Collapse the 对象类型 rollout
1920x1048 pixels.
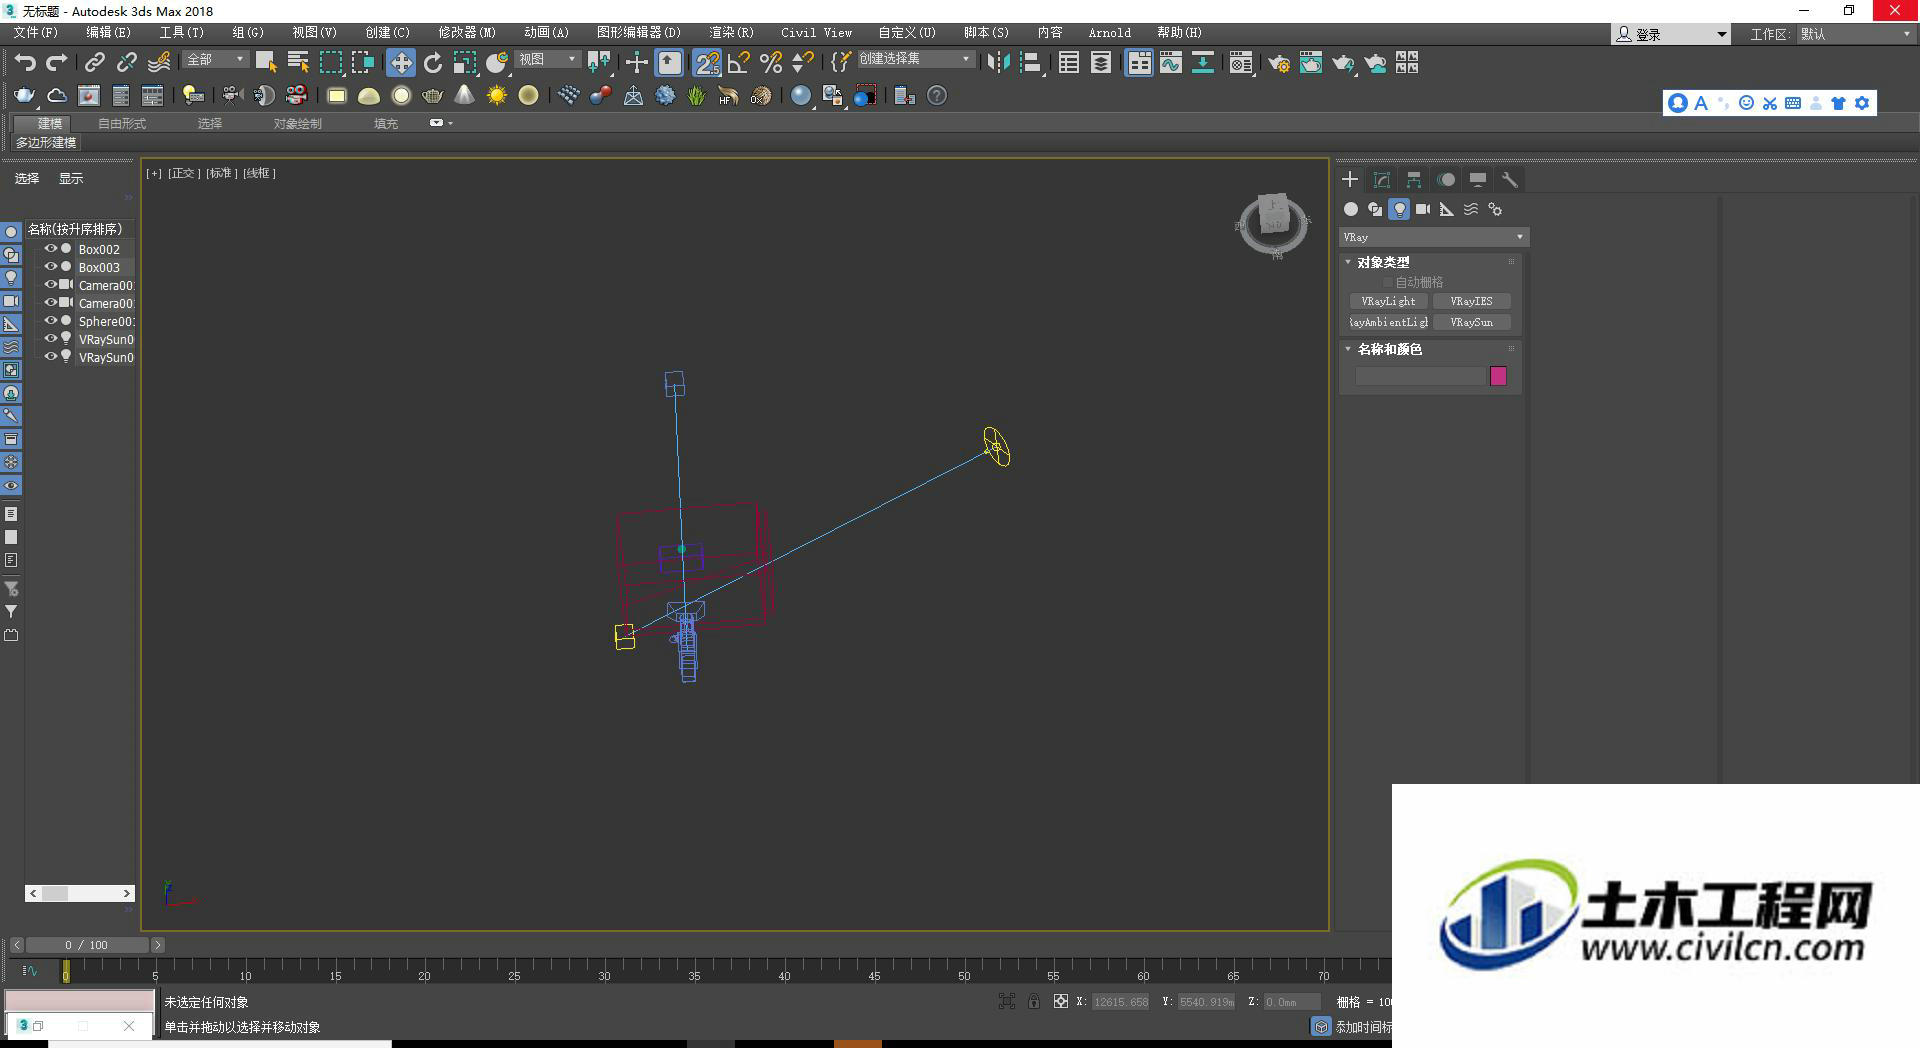[x=1347, y=262]
